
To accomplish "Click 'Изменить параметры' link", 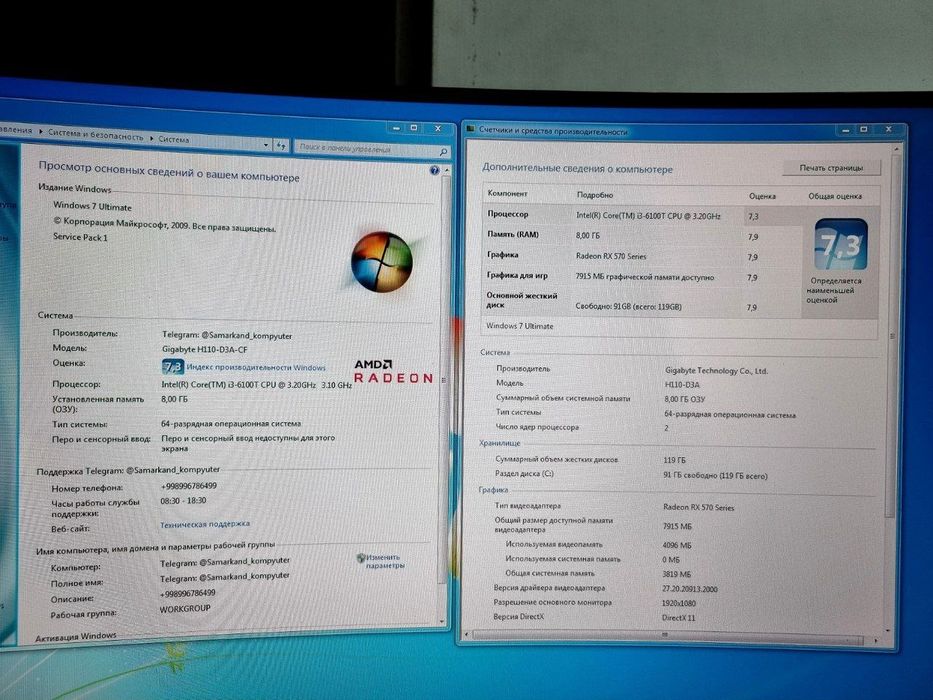I will pos(384,561).
